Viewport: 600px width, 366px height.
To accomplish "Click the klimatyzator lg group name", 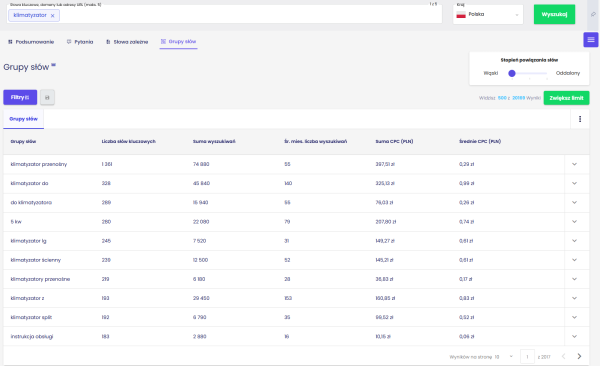I will [28, 241].
